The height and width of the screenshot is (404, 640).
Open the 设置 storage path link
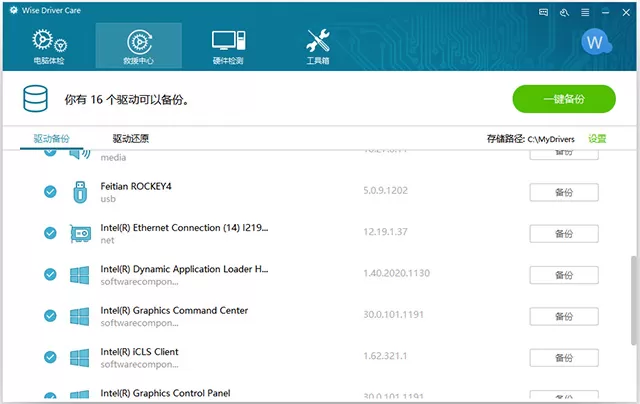point(597,139)
